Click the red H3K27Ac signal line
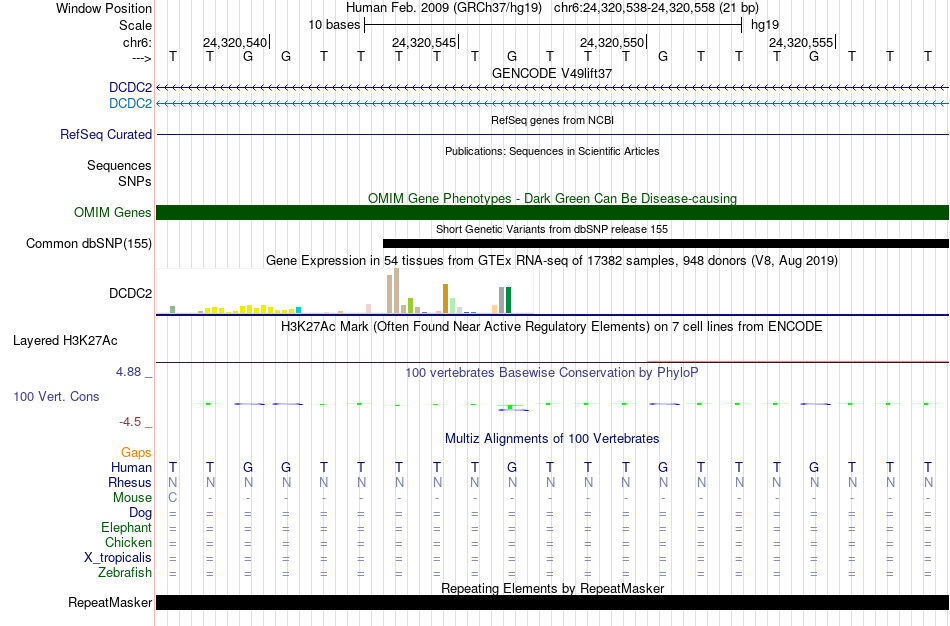950x626 pixels. click(x=798, y=362)
